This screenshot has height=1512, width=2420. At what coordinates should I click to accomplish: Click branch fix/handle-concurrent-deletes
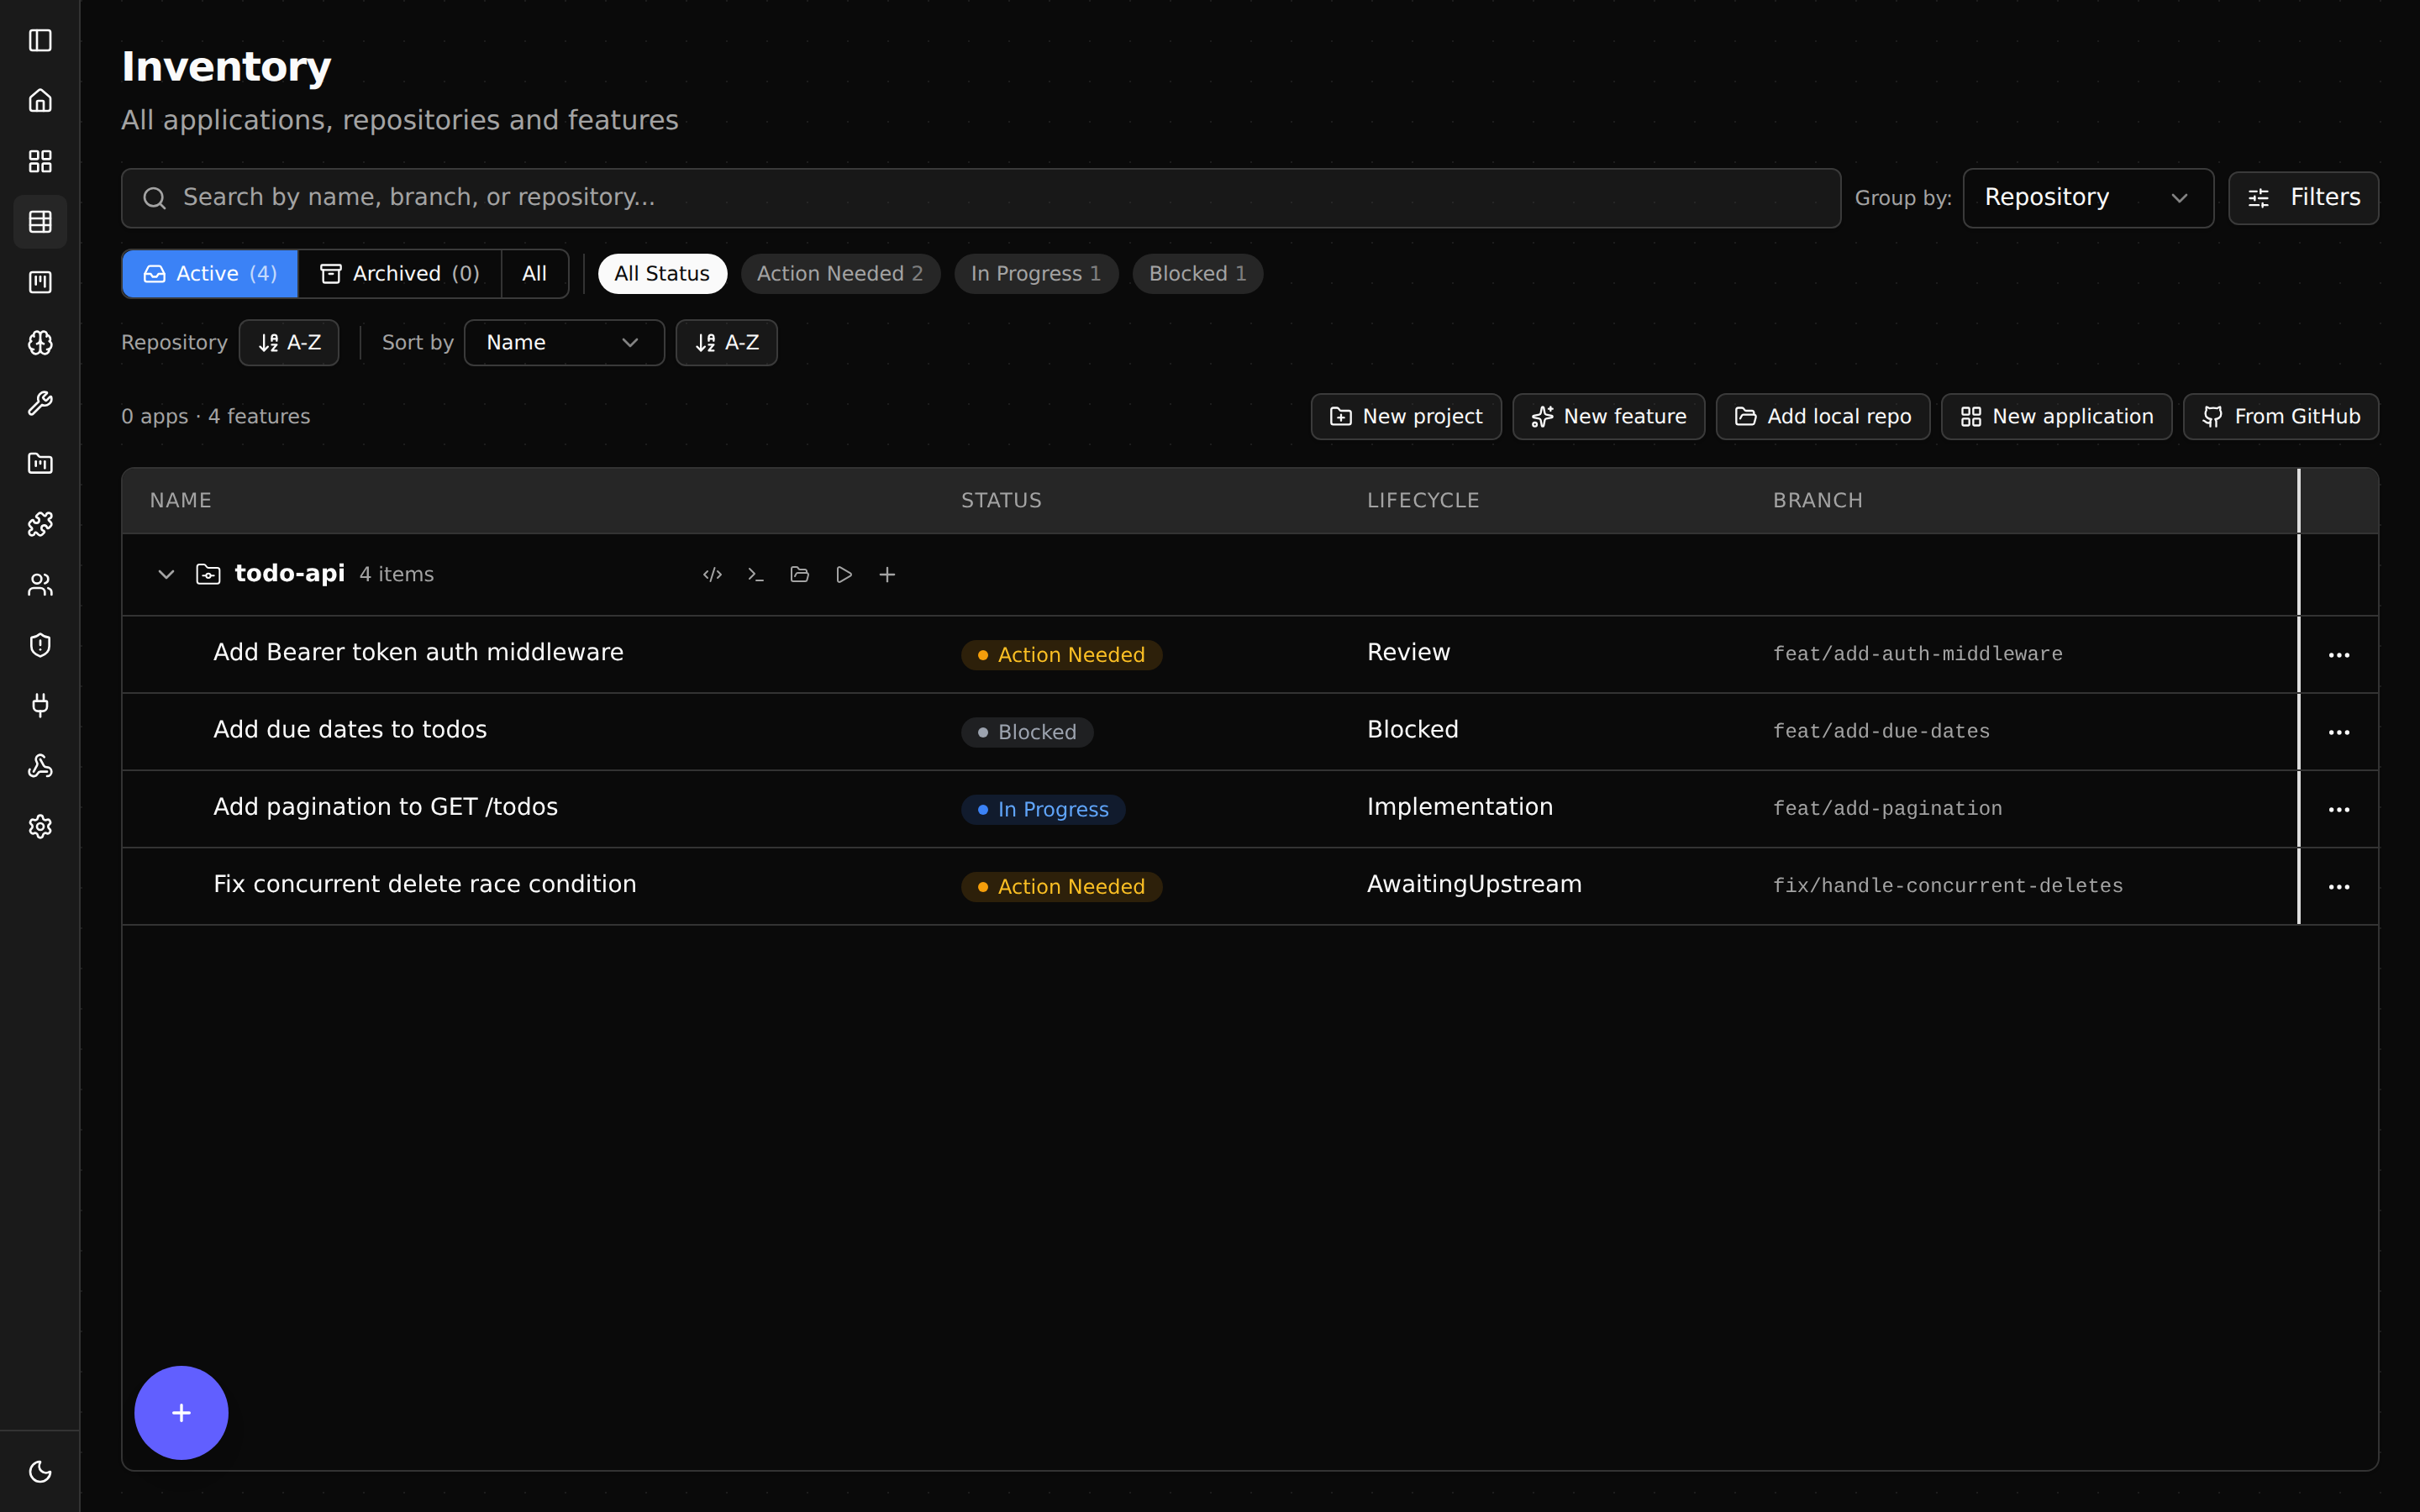click(x=1947, y=886)
